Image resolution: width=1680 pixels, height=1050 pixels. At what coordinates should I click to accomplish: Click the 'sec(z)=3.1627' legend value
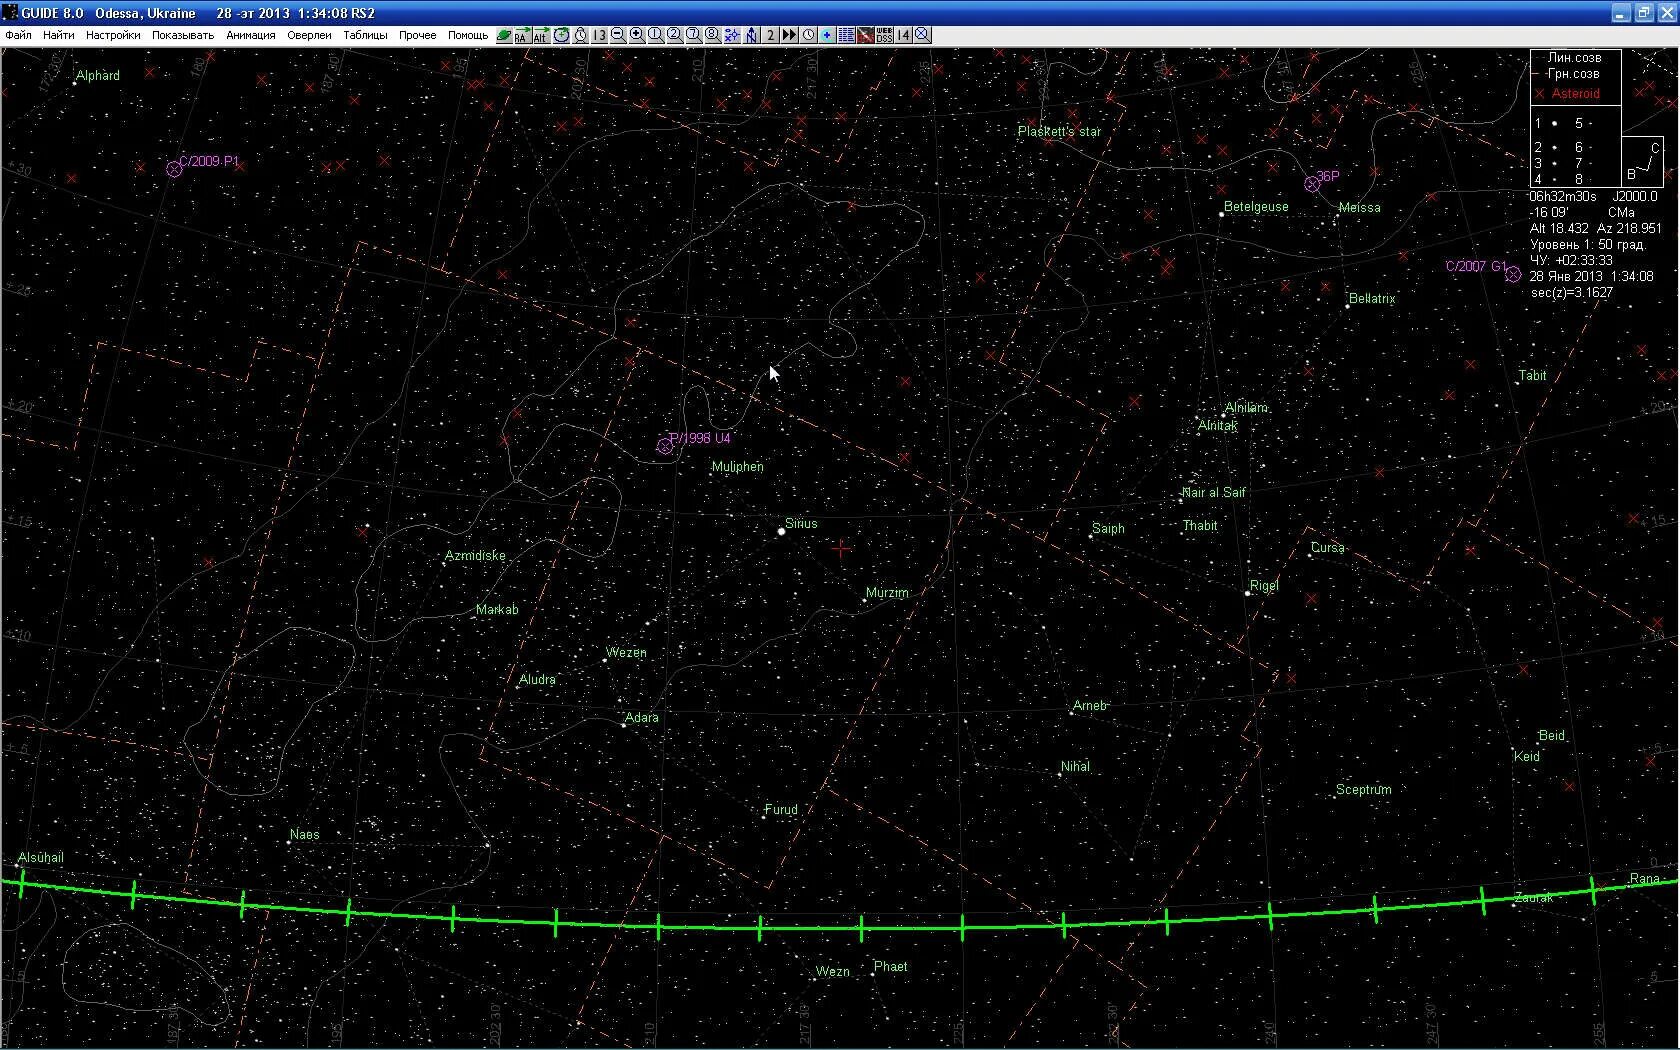[1571, 293]
